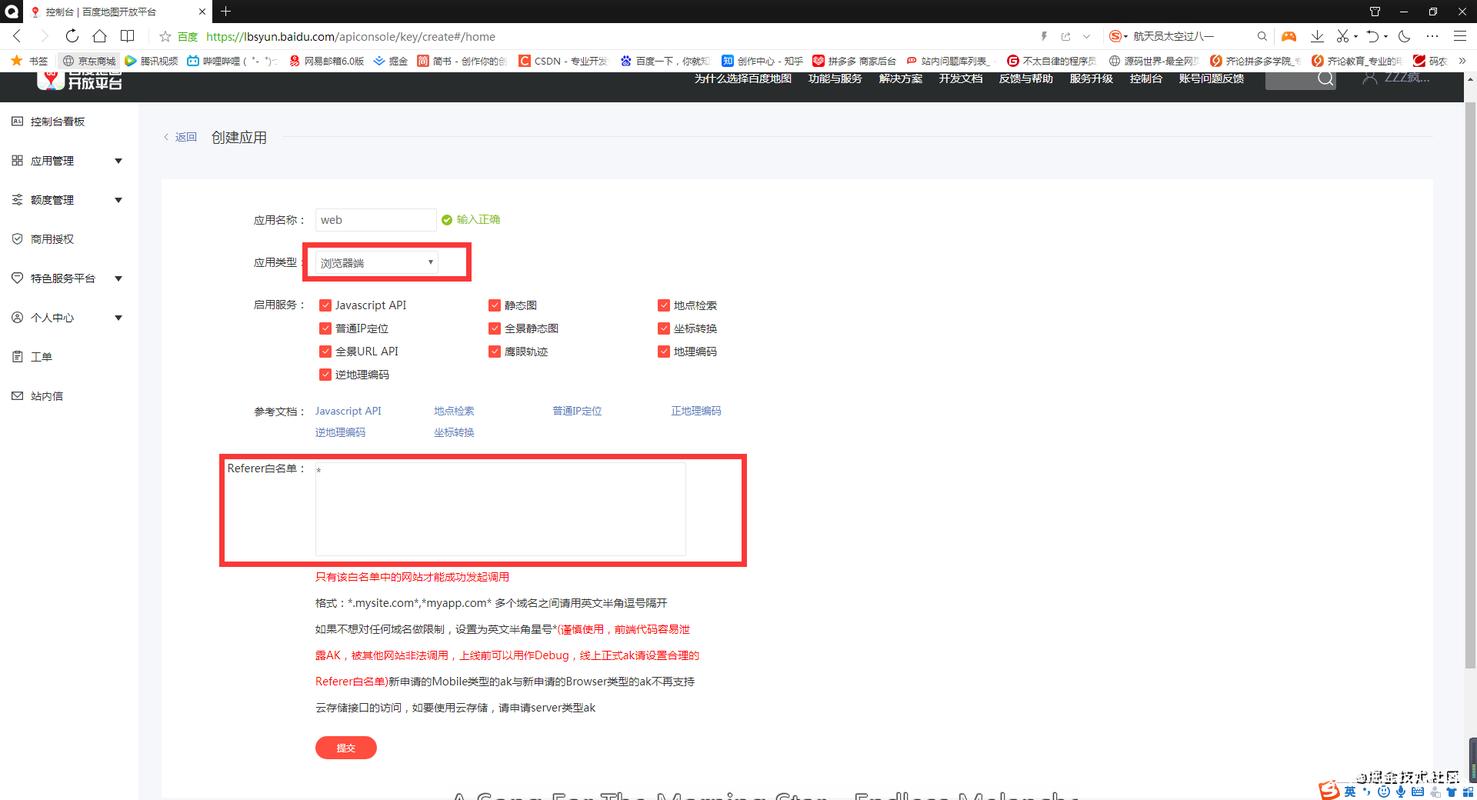Toggle night mode moon icon
Viewport: 1477px width, 800px height.
[x=1404, y=36]
